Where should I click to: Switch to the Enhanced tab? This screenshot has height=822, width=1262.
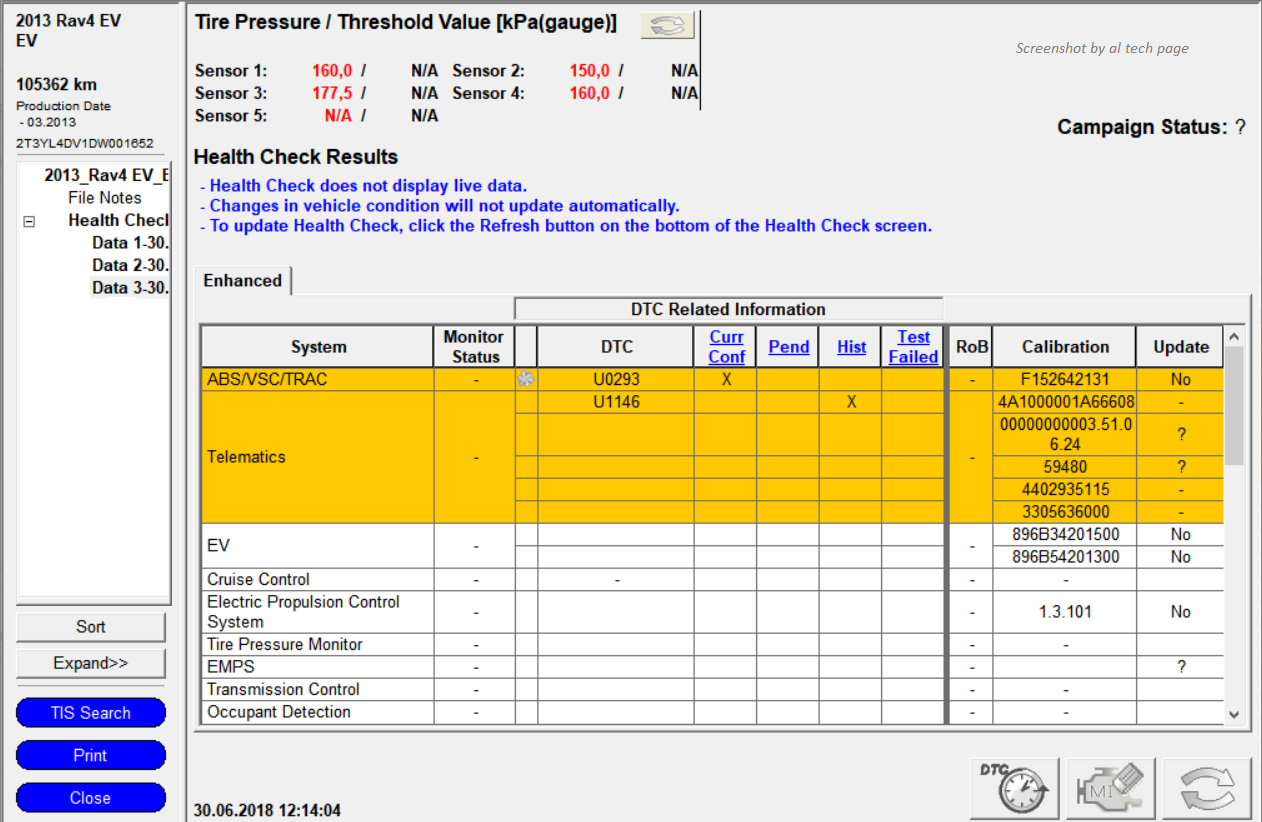pyautogui.click(x=243, y=281)
